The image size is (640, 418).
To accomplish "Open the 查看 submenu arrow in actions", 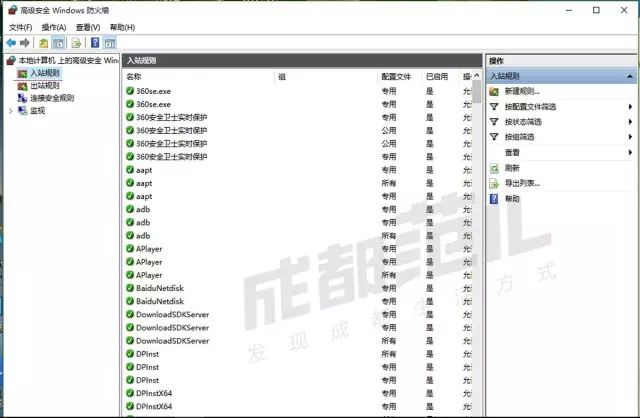I will [x=630, y=152].
